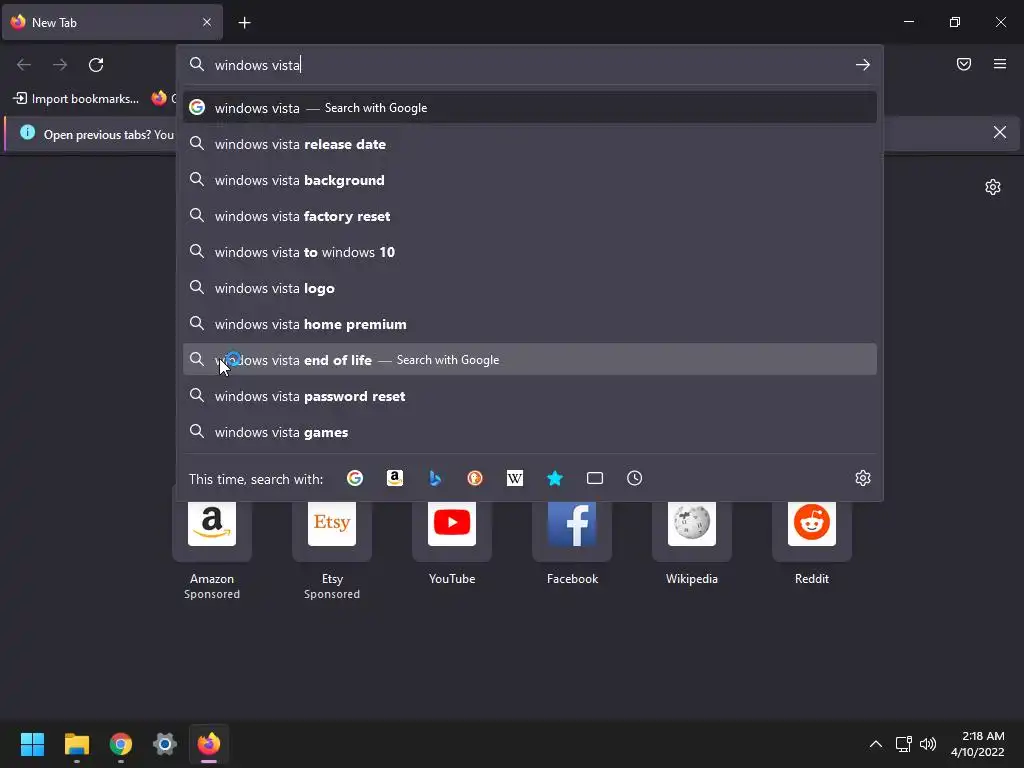Open Google Chrome from the taskbar
1024x768 pixels.
(121, 743)
